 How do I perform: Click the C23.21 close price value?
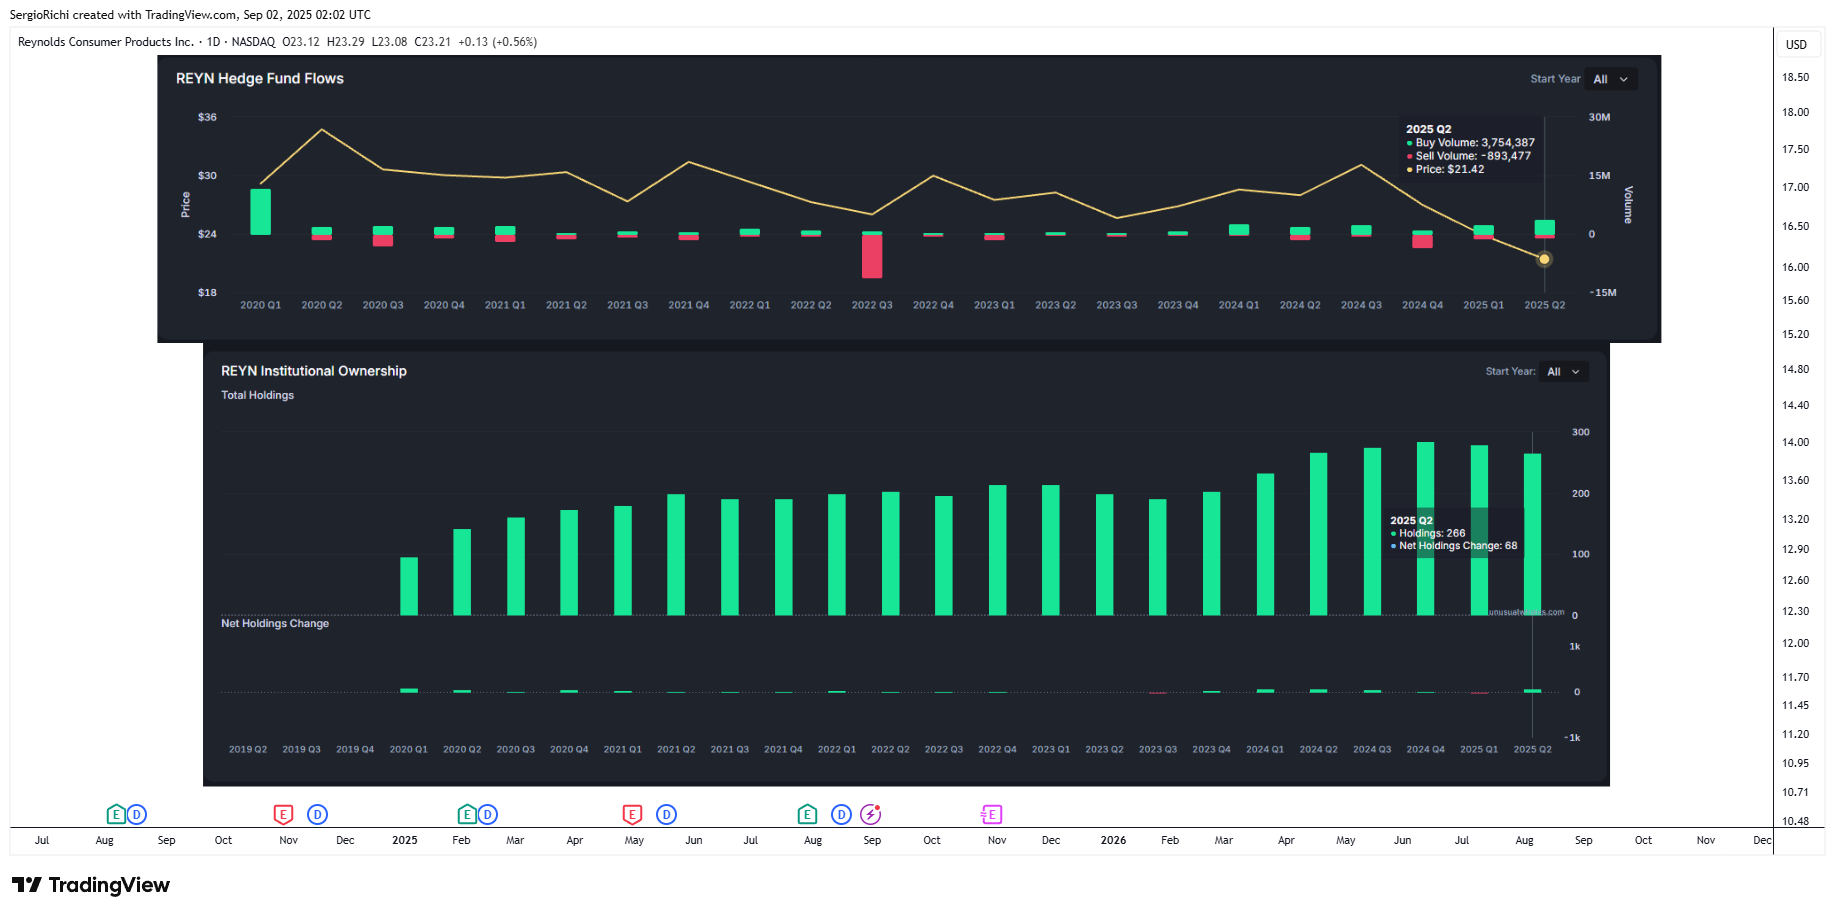432,42
